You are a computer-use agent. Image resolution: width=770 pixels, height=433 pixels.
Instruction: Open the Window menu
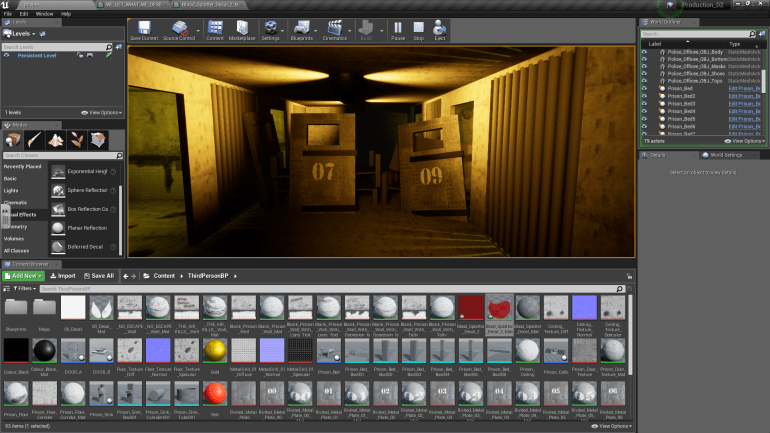[x=44, y=14]
